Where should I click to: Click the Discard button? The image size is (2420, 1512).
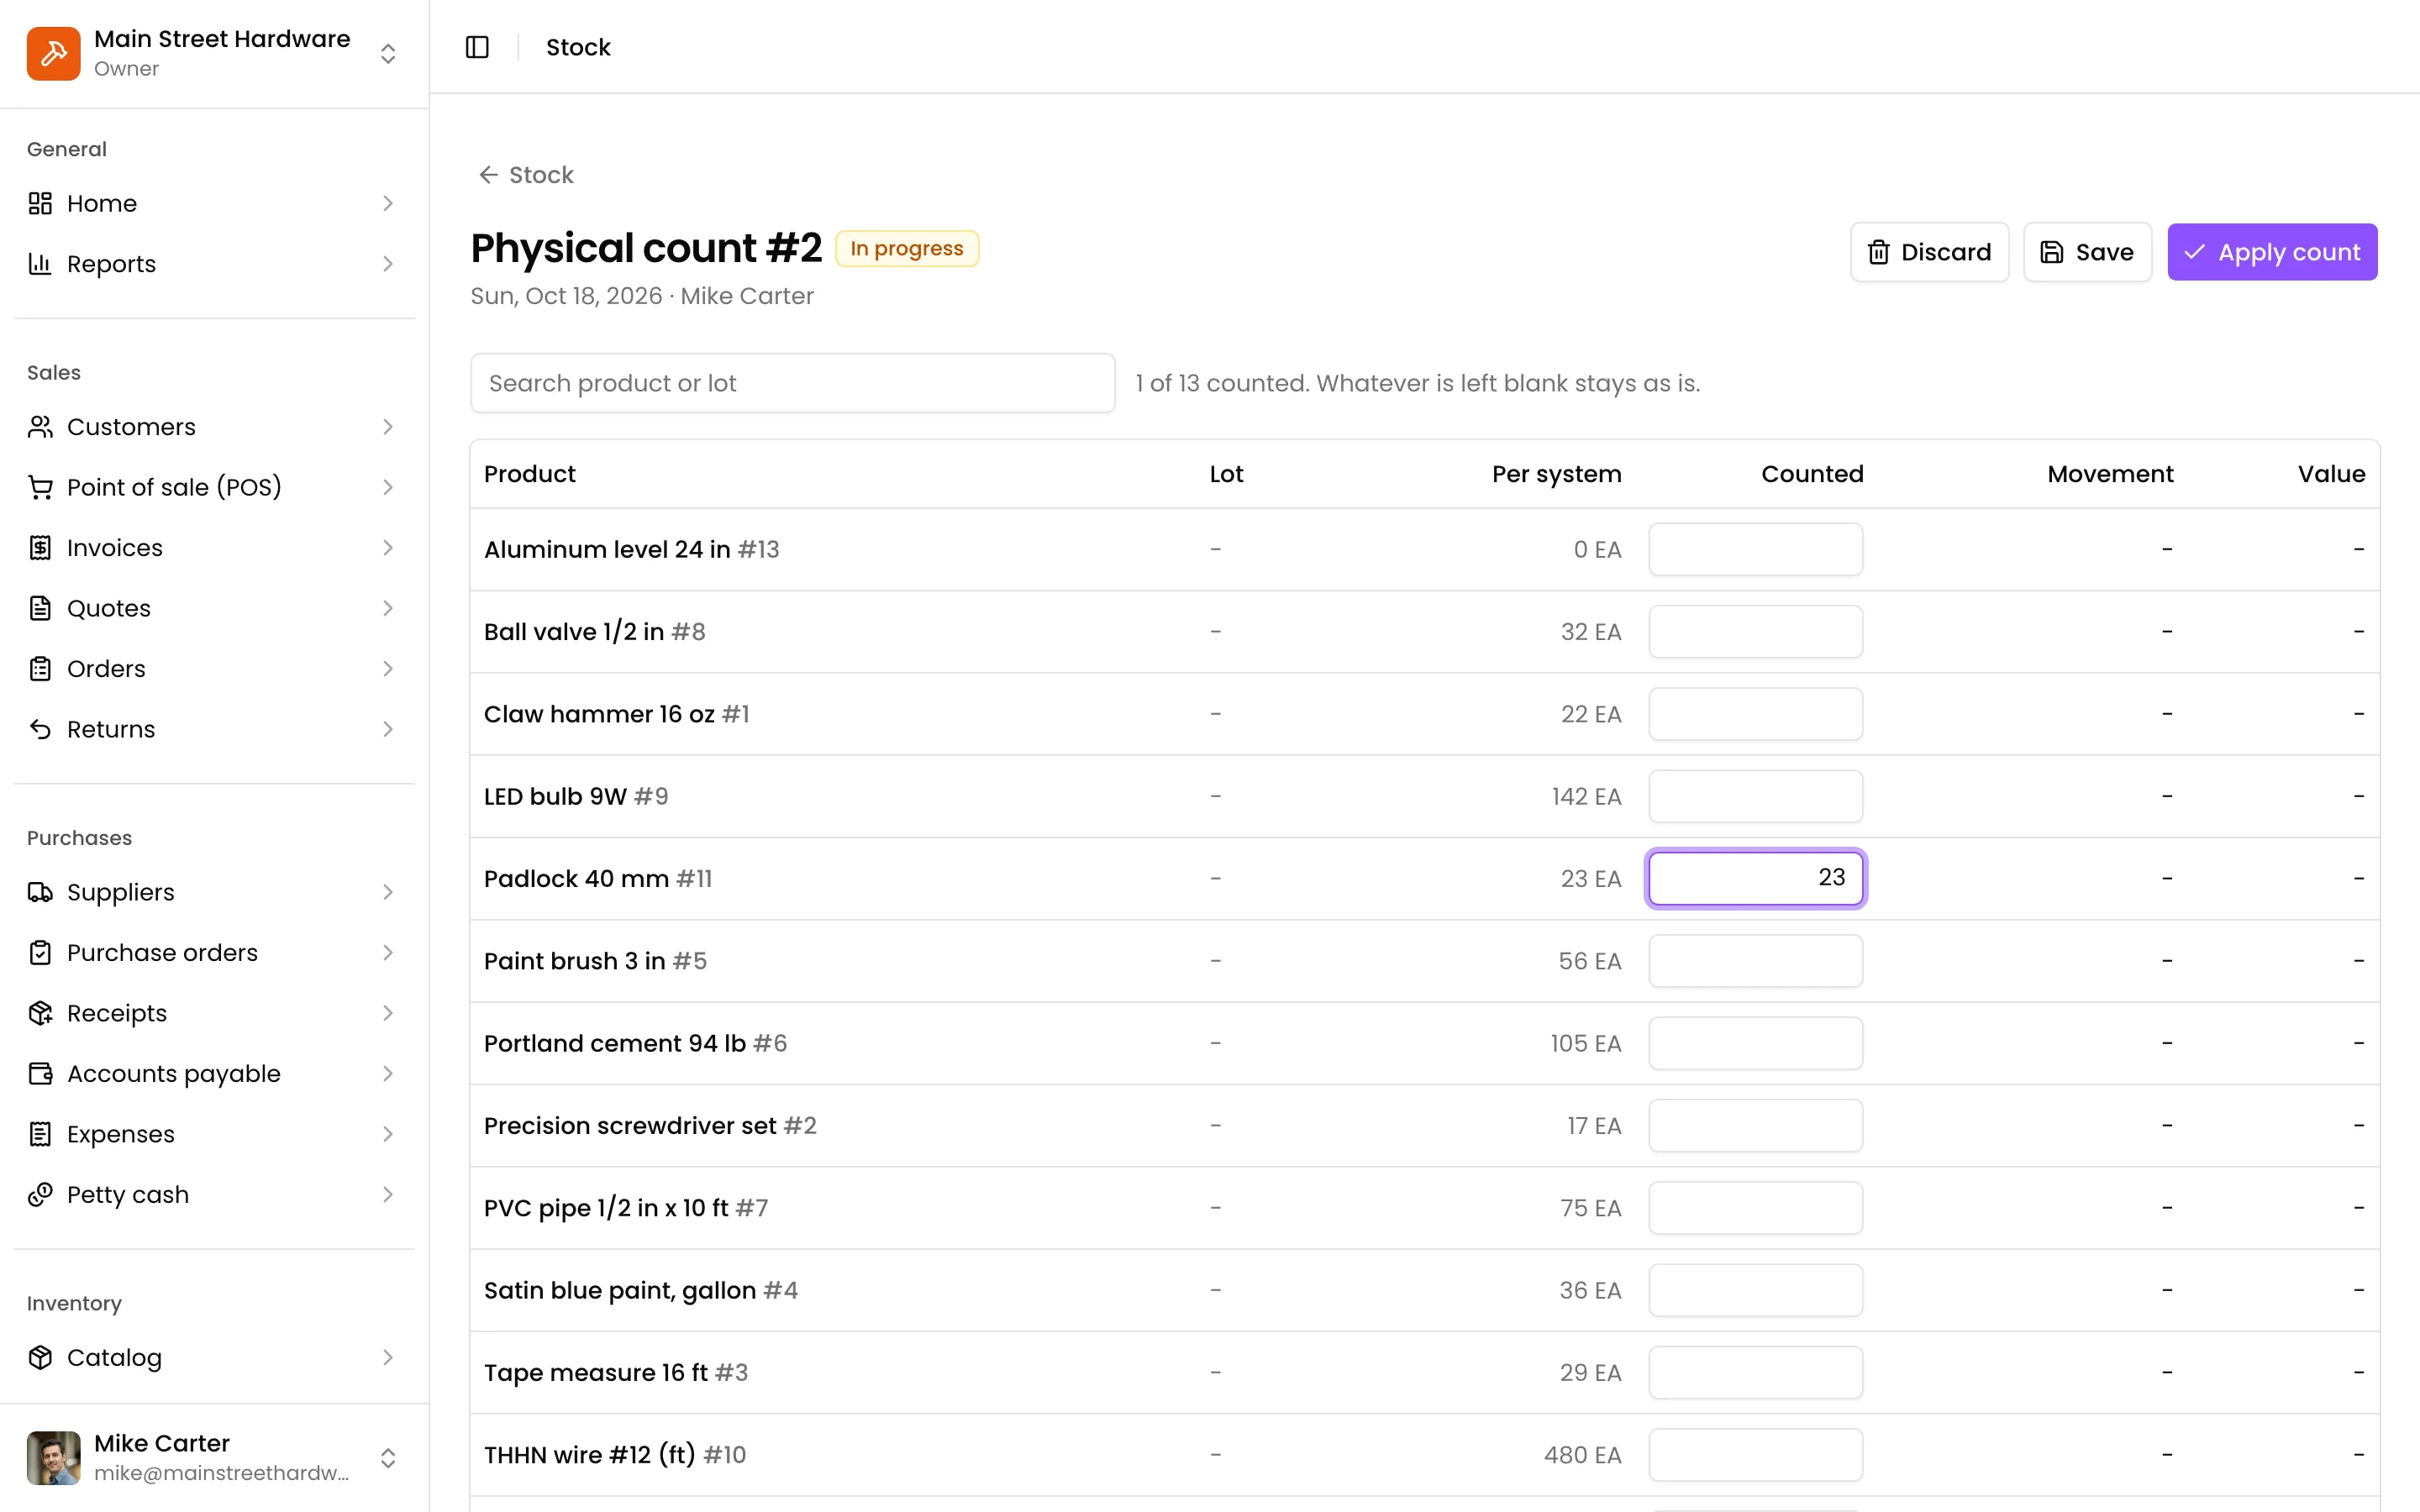[1929, 252]
